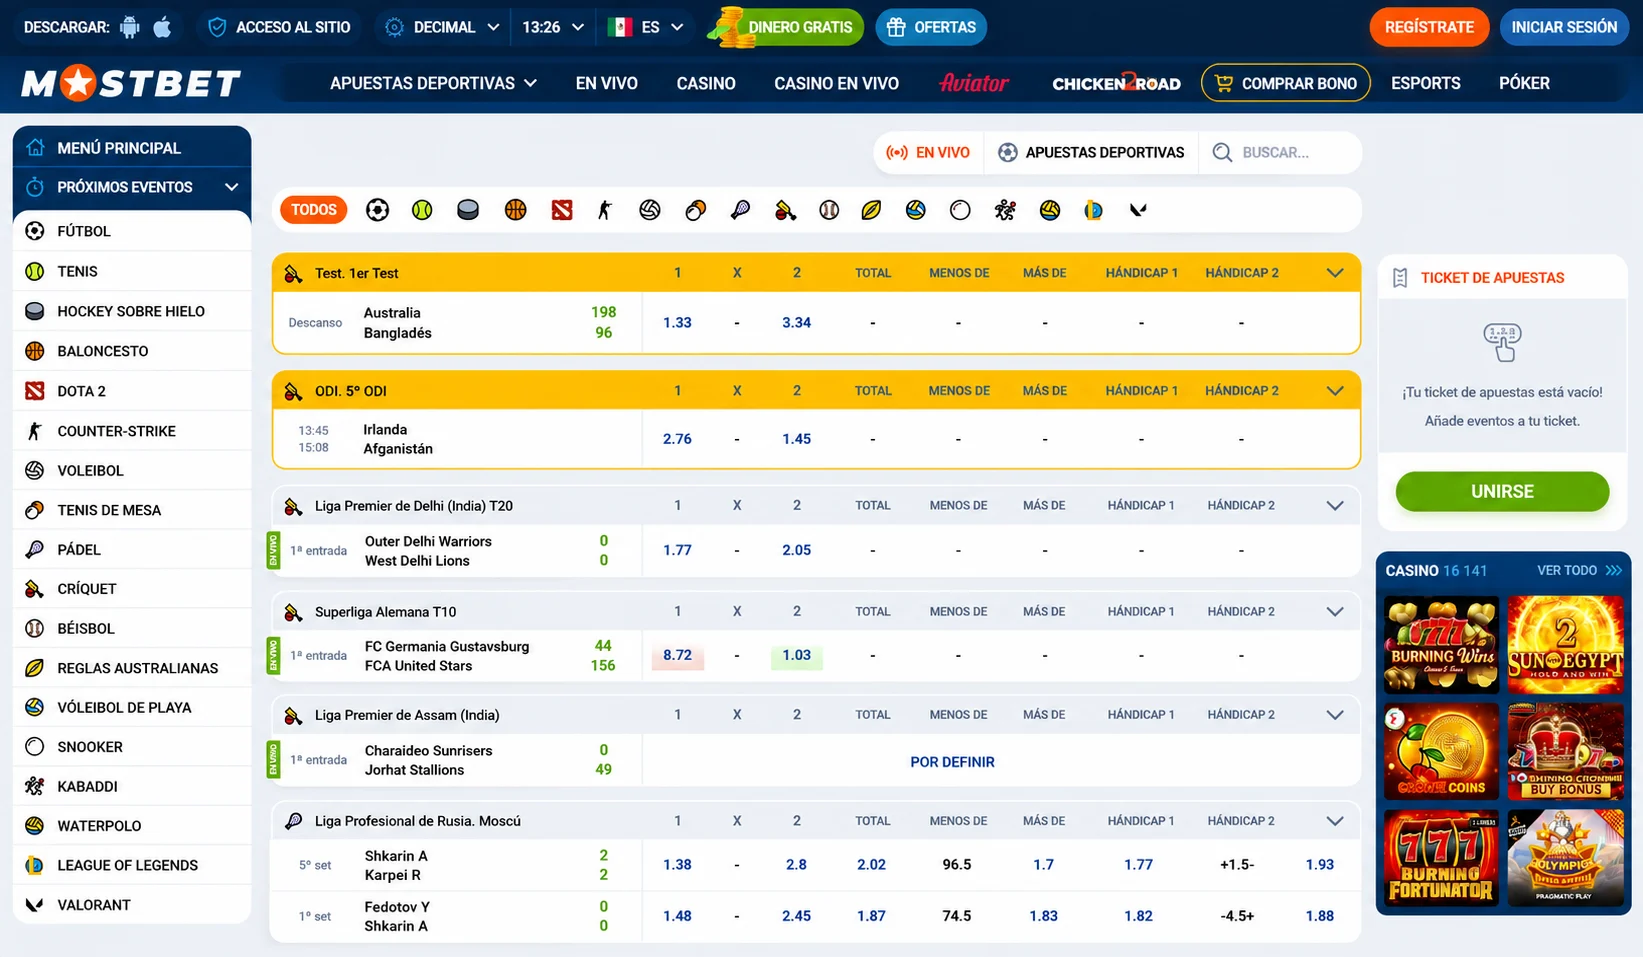Viewport: 1643px width, 957px height.
Task: Click the green UNIRSE button
Action: coord(1502,491)
